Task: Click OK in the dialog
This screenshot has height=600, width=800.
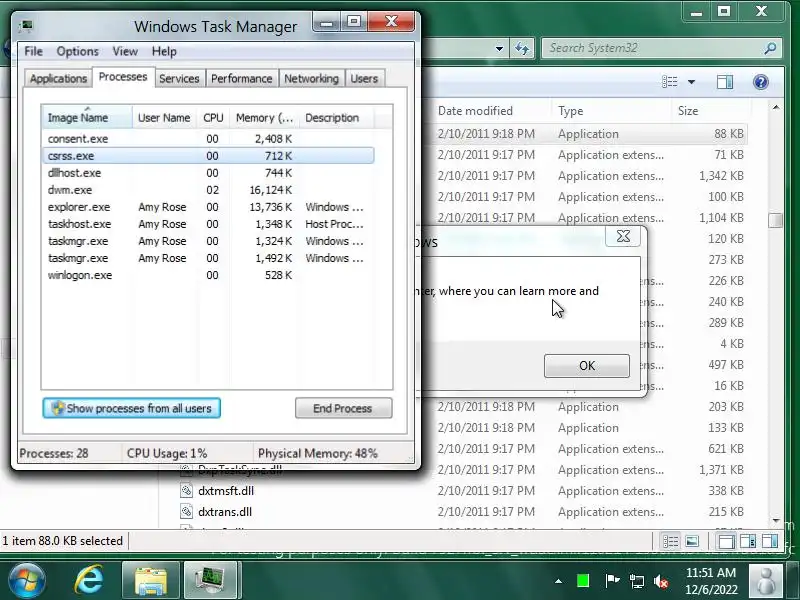Action: coord(587,366)
